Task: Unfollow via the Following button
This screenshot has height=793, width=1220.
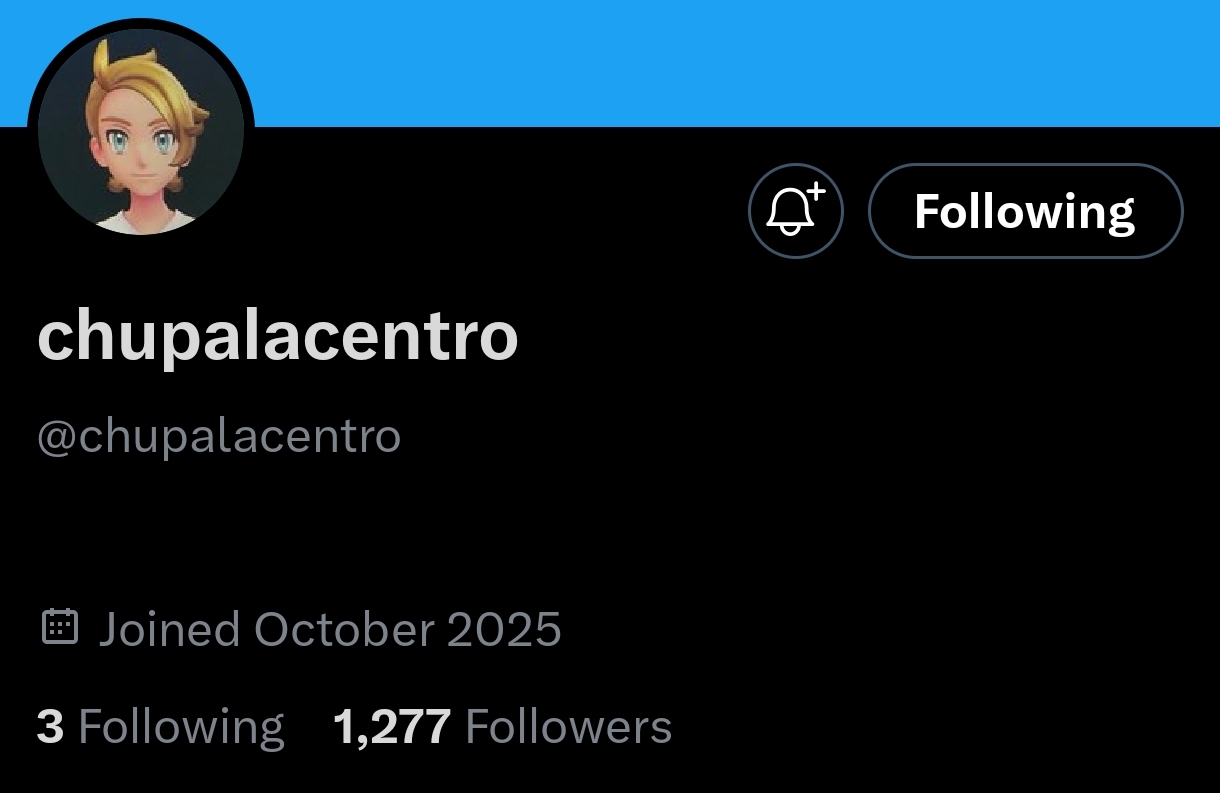Action: 1025,211
